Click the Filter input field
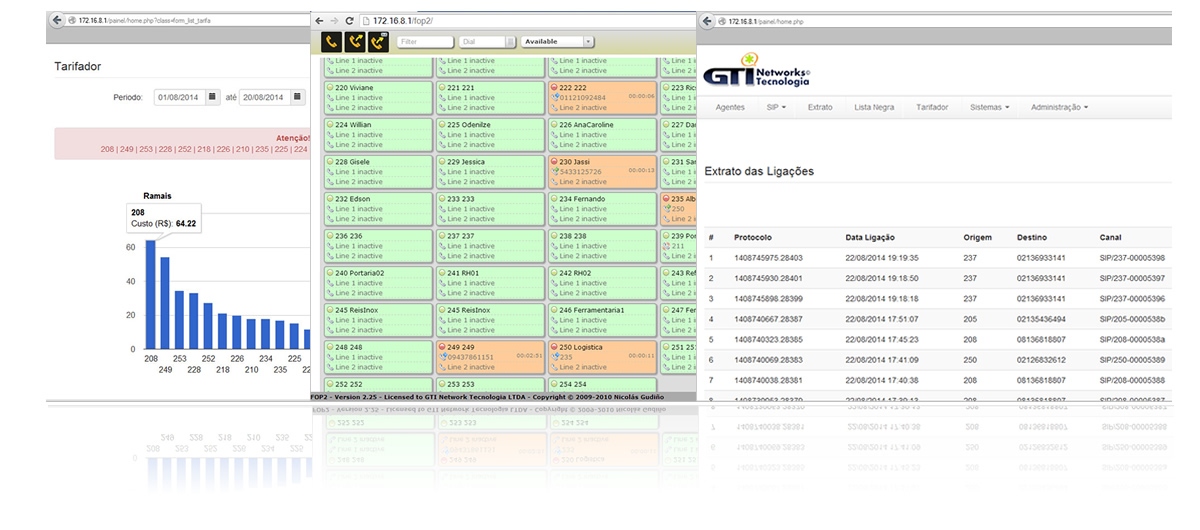Image resolution: width=1200 pixels, height=530 pixels. (x=425, y=42)
